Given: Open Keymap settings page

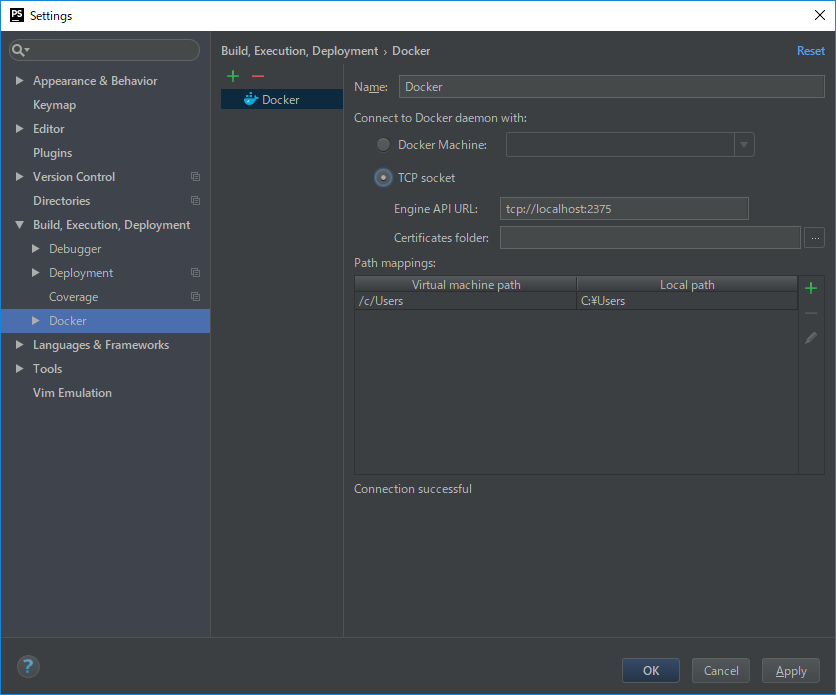Looking at the screenshot, I should coord(54,105).
